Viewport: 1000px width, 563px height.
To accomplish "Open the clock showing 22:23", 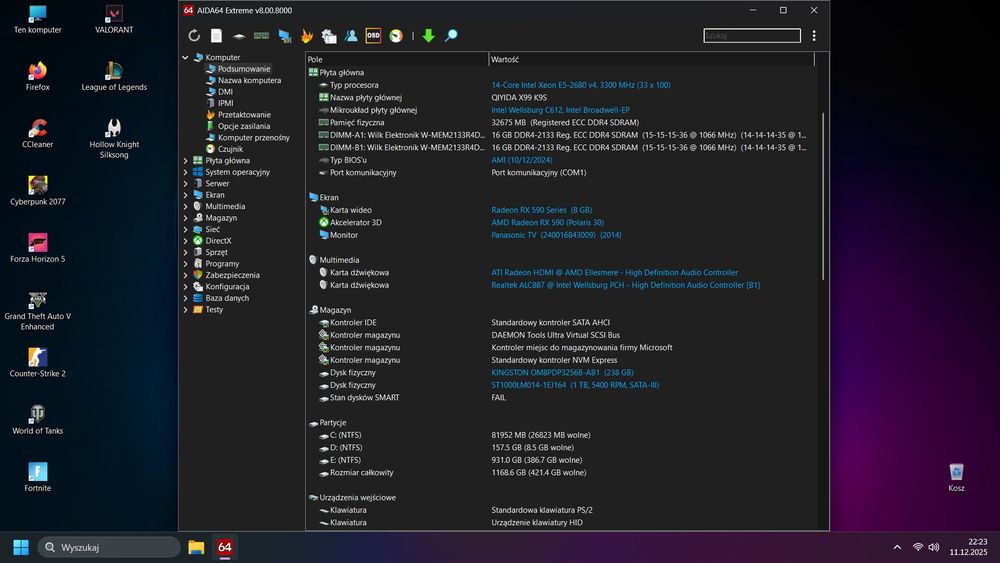I will pos(968,547).
